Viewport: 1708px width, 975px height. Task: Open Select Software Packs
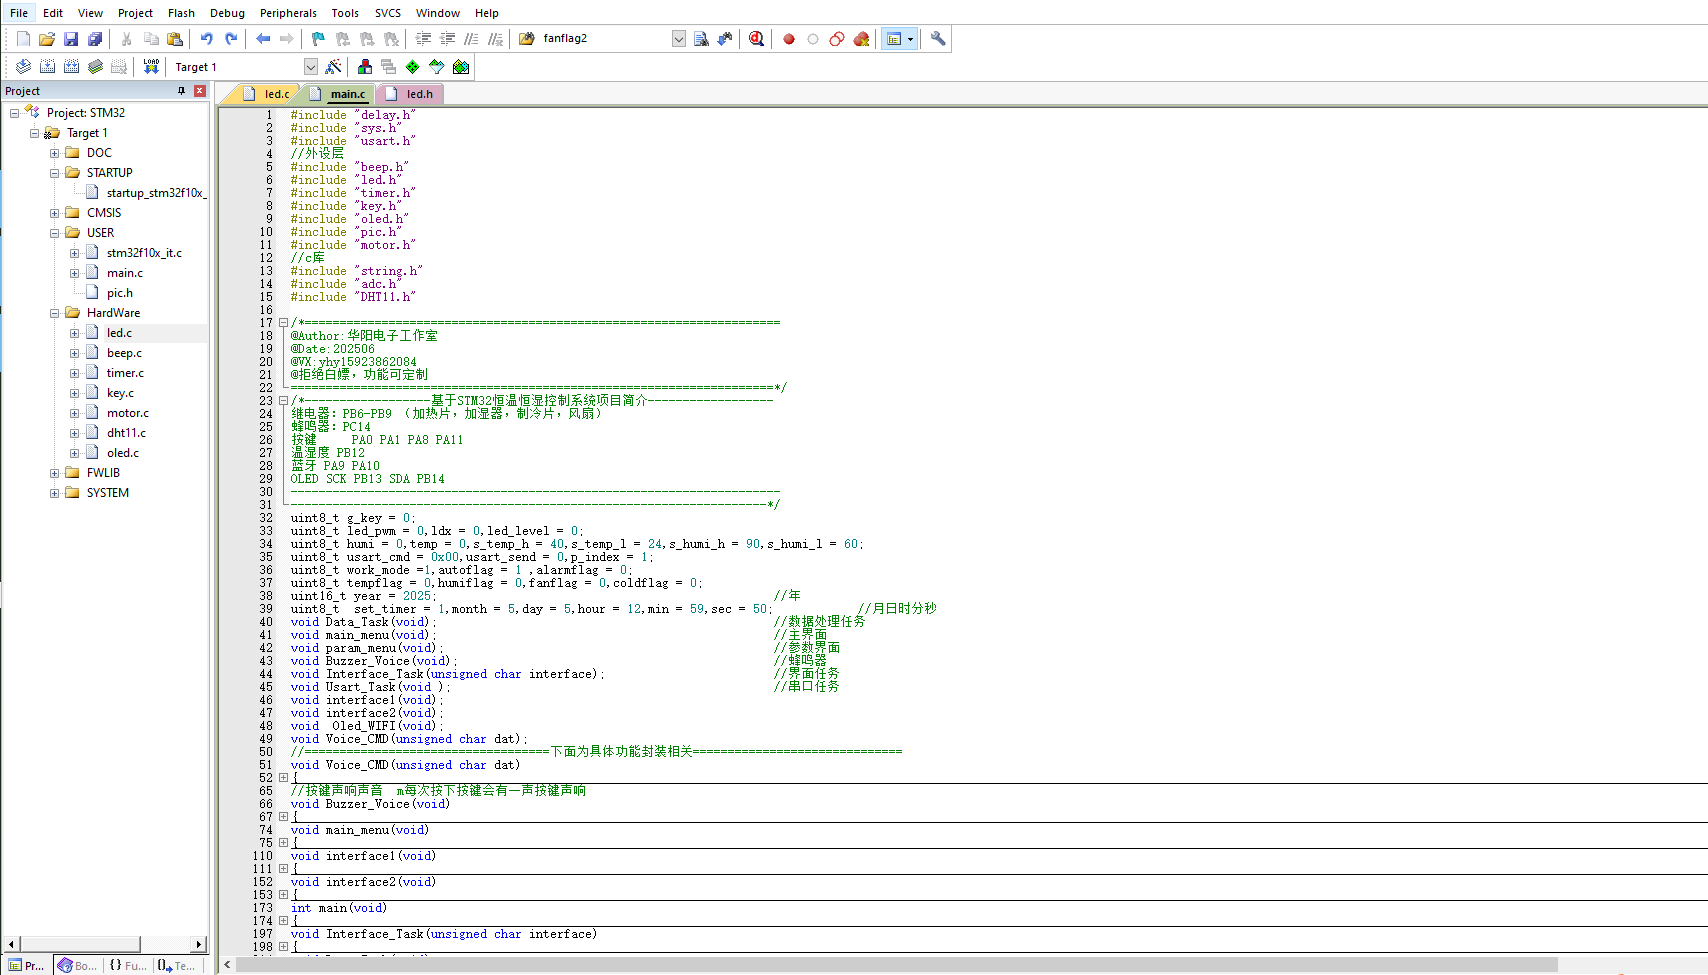click(437, 67)
